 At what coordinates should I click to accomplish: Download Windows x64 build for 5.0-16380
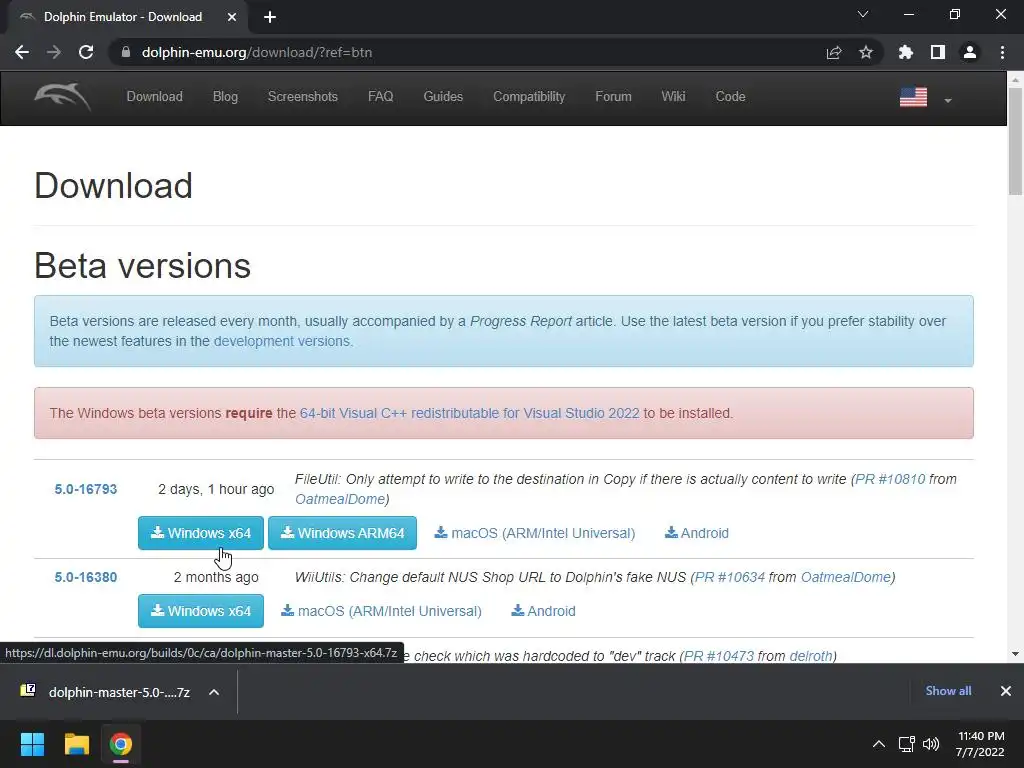200,611
